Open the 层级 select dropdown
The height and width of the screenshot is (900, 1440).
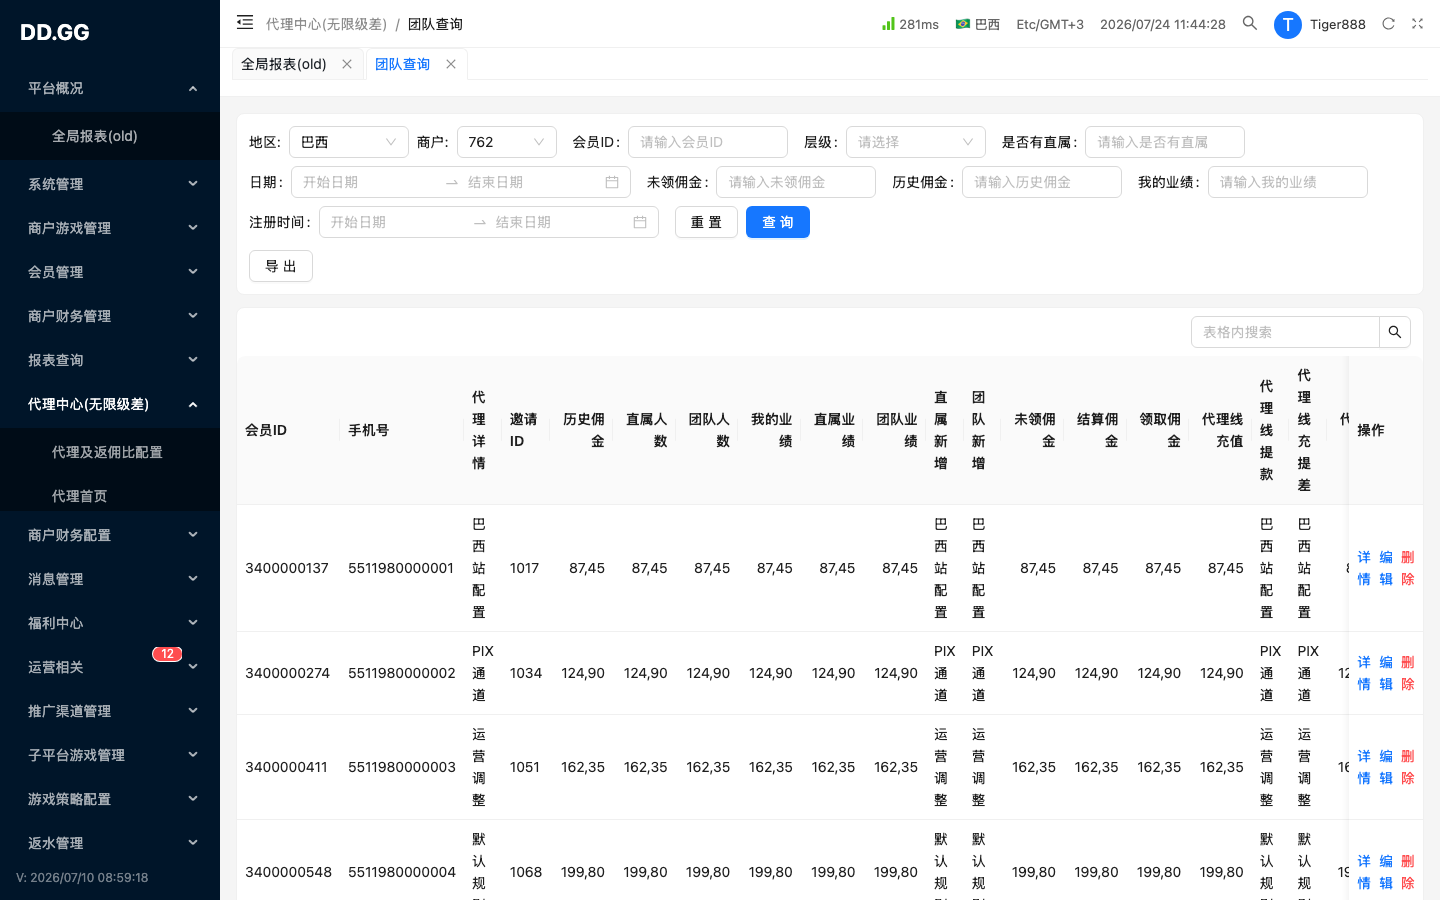[x=916, y=142]
